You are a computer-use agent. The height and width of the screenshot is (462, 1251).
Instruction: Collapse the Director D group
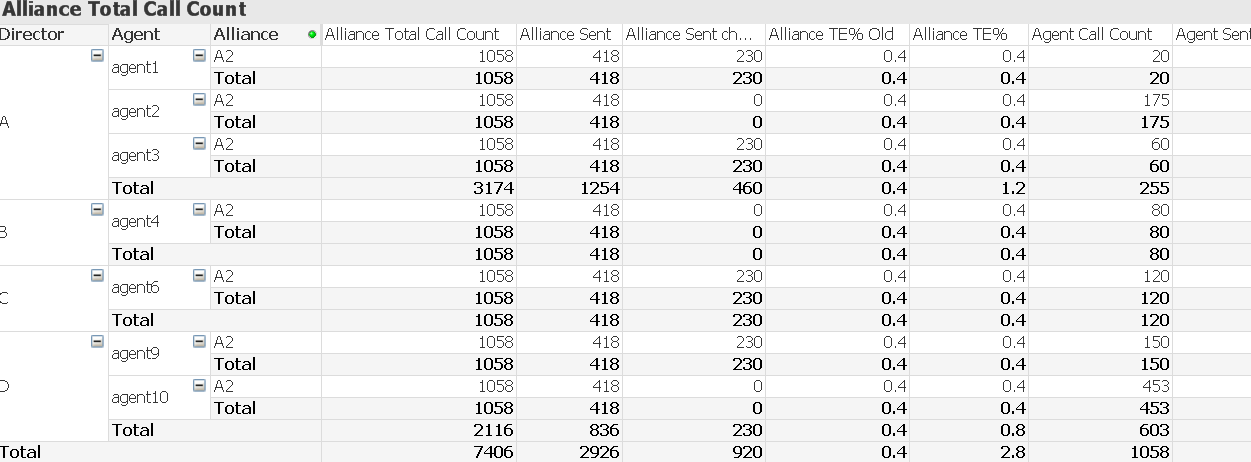tap(97, 342)
